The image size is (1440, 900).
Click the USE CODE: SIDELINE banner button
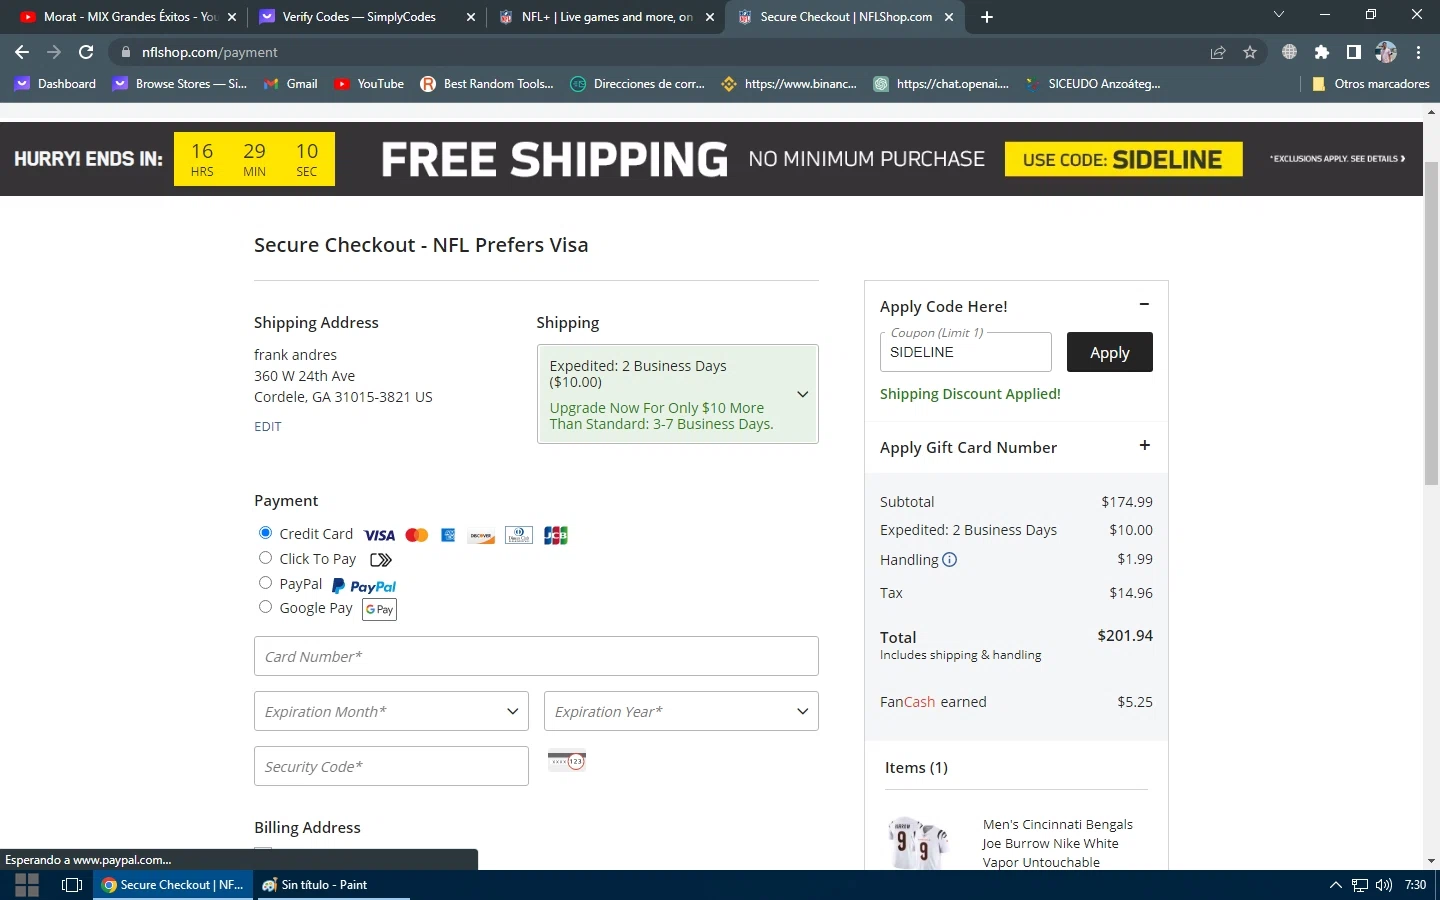pyautogui.click(x=1123, y=159)
